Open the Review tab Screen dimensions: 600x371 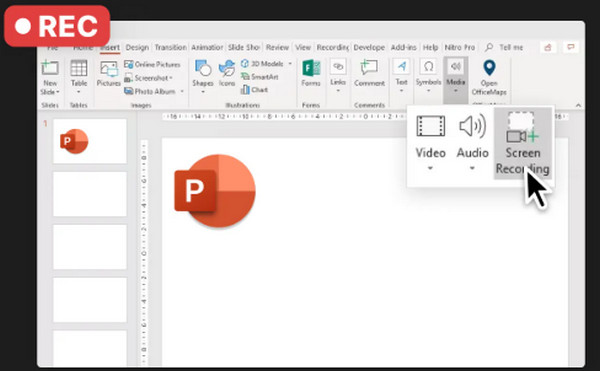coord(277,47)
